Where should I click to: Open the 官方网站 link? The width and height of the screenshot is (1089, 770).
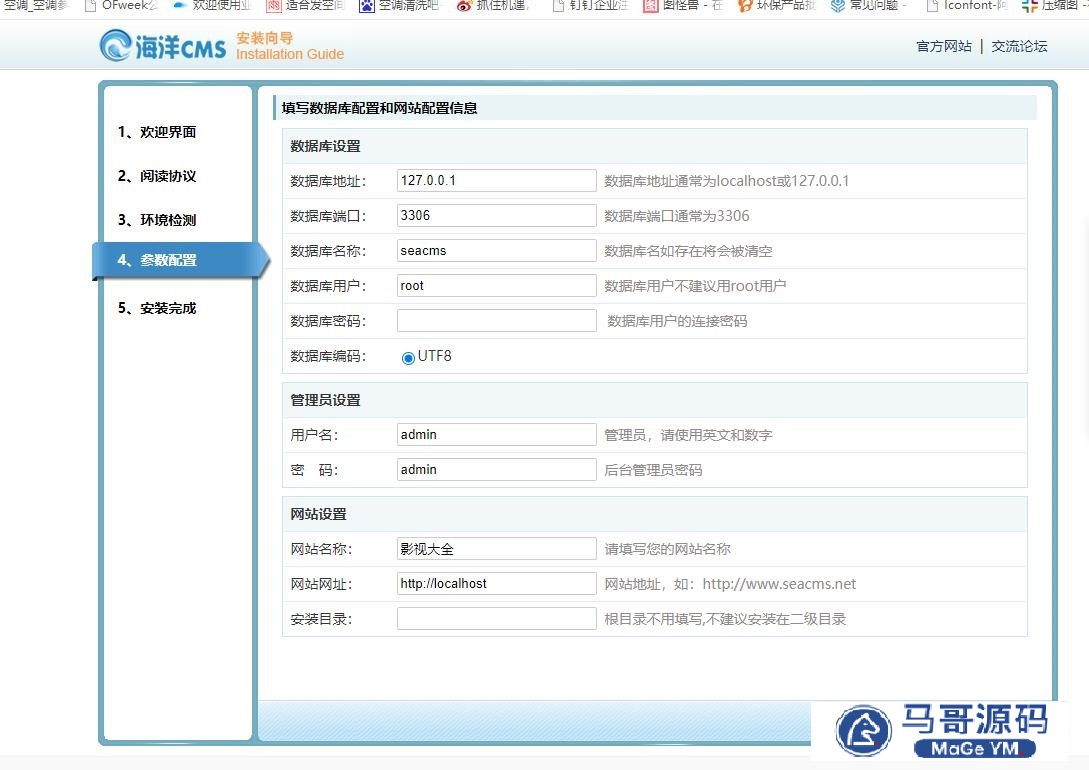click(944, 47)
